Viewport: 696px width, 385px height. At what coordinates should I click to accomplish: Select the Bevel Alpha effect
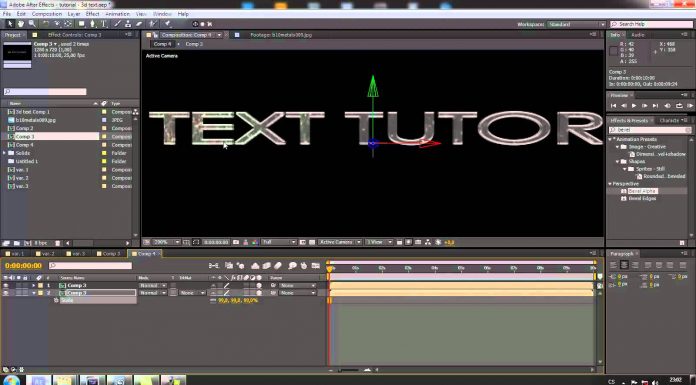[642, 191]
